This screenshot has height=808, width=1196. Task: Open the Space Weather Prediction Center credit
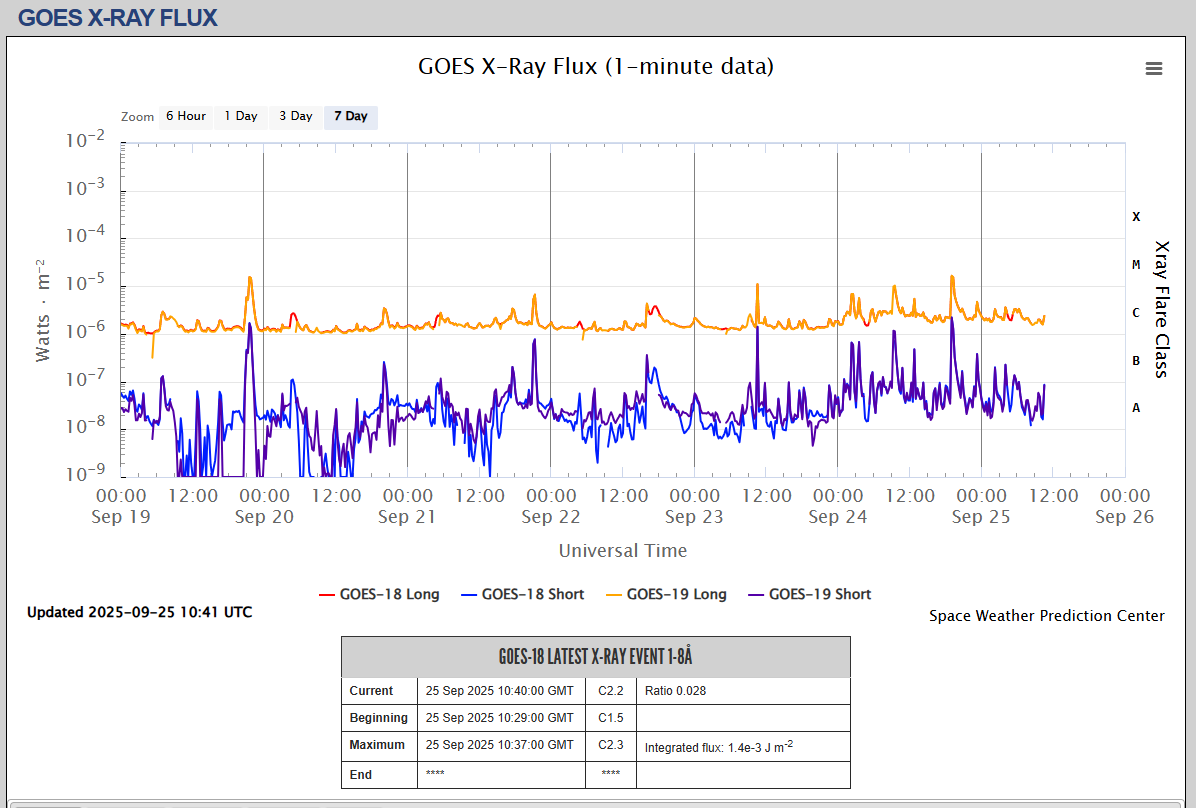tap(1046, 616)
